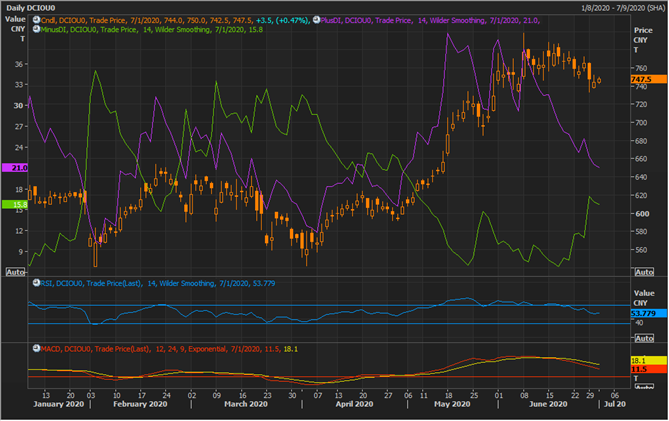The image size is (669, 421).
Task: Toggle Auto scaling in the RSI pane
Action: tap(644, 338)
